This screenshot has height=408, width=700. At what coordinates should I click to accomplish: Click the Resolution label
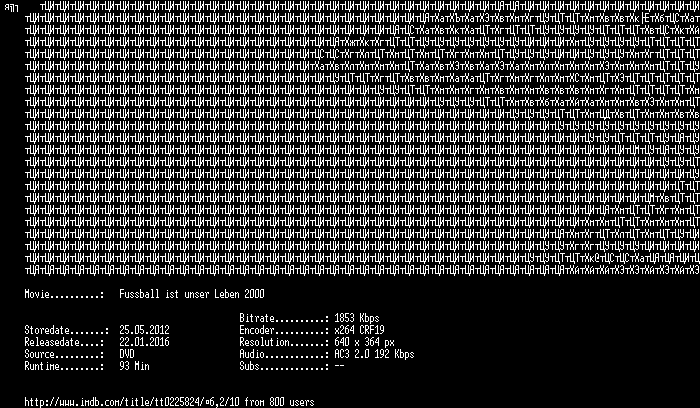point(284,342)
